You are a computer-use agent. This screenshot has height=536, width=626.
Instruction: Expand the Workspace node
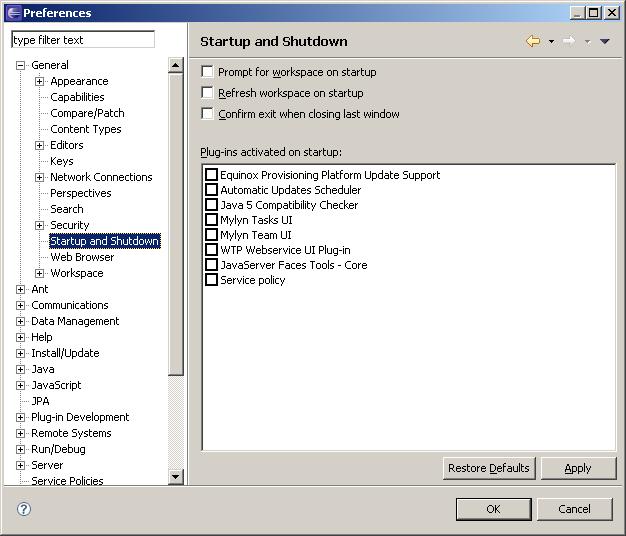39,273
